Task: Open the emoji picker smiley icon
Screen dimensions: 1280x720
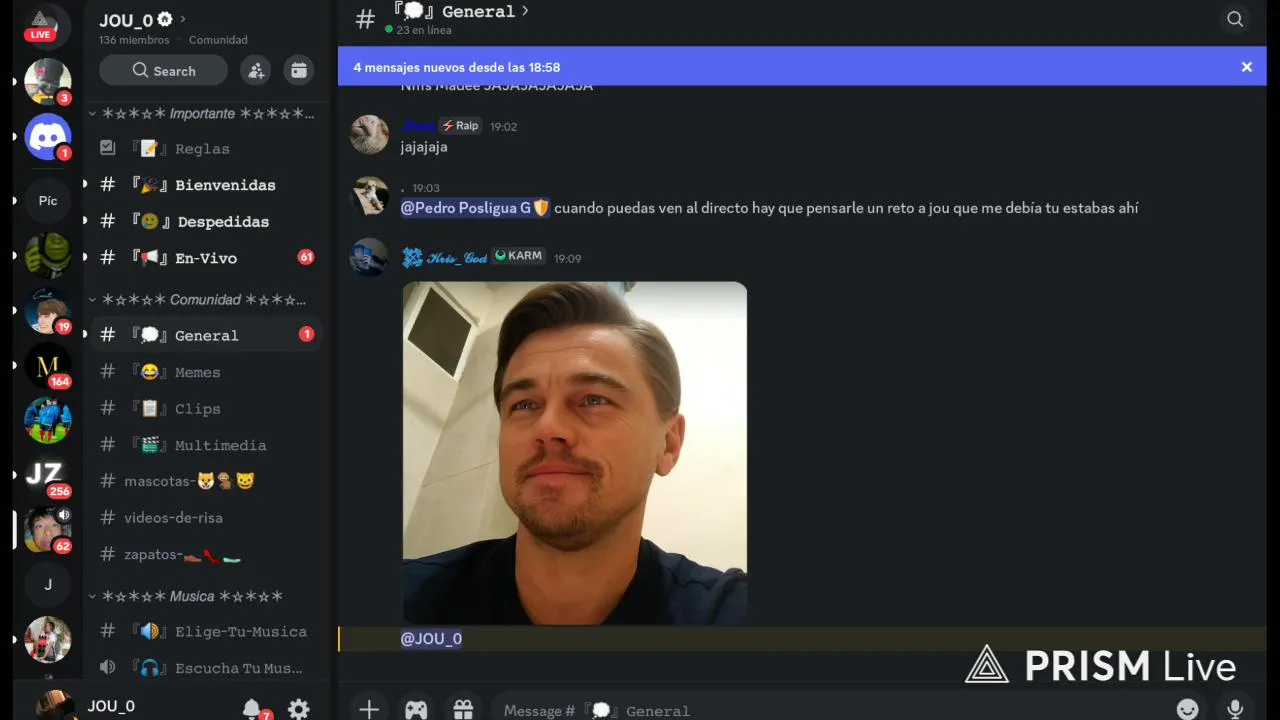Action: (1187, 709)
